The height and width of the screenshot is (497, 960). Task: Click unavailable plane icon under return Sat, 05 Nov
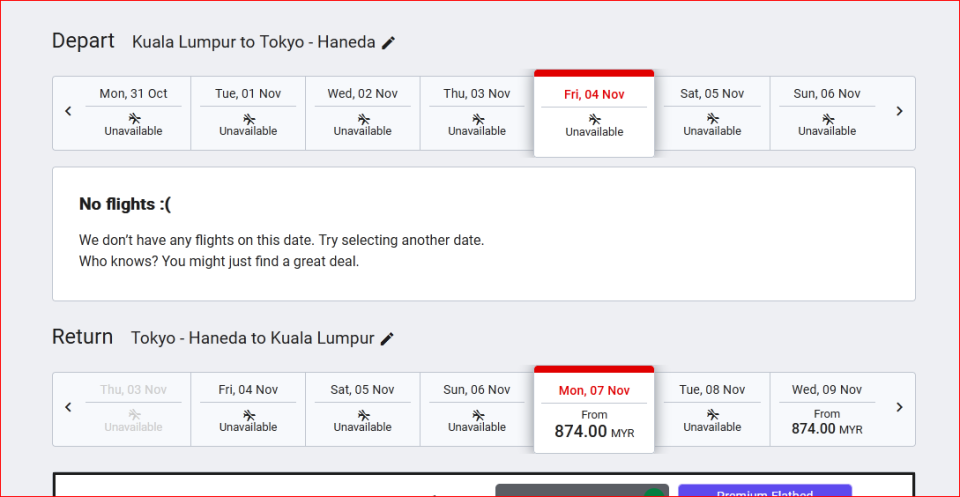[x=362, y=414]
